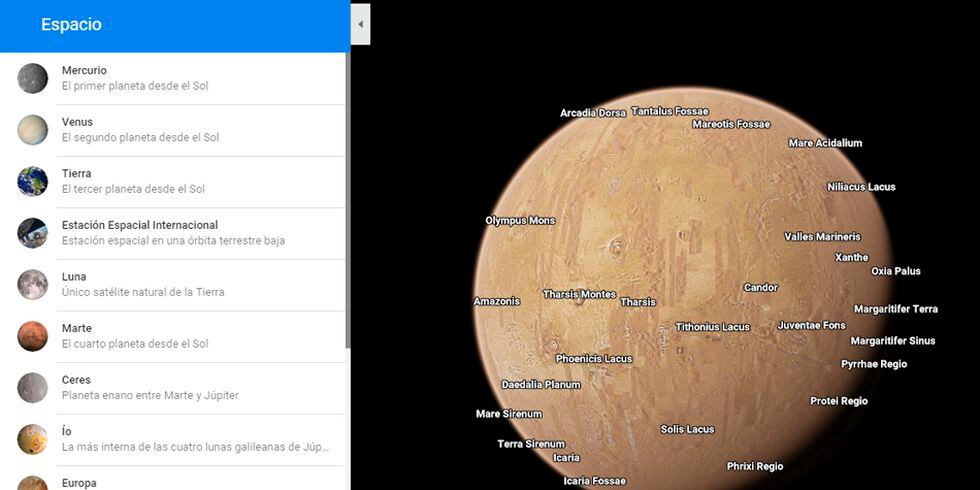The image size is (980, 490).
Task: Open the Mare Acidalium label
Action: (x=825, y=143)
